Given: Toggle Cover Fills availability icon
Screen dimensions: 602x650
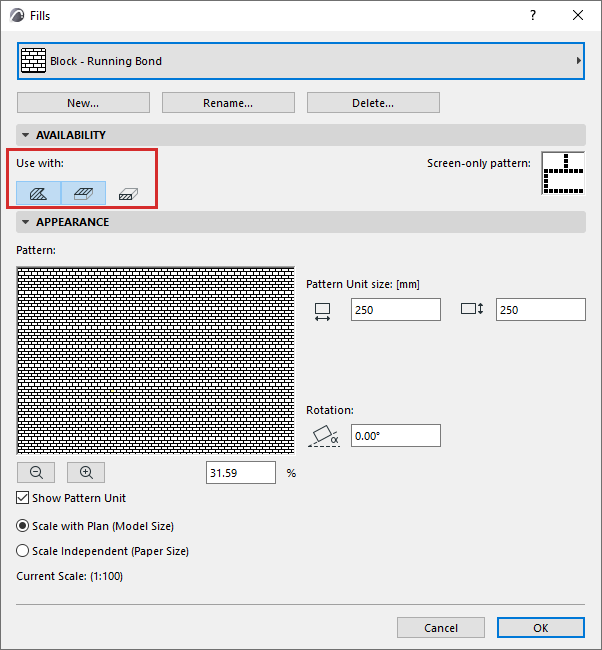Looking at the screenshot, I should click(83, 193).
